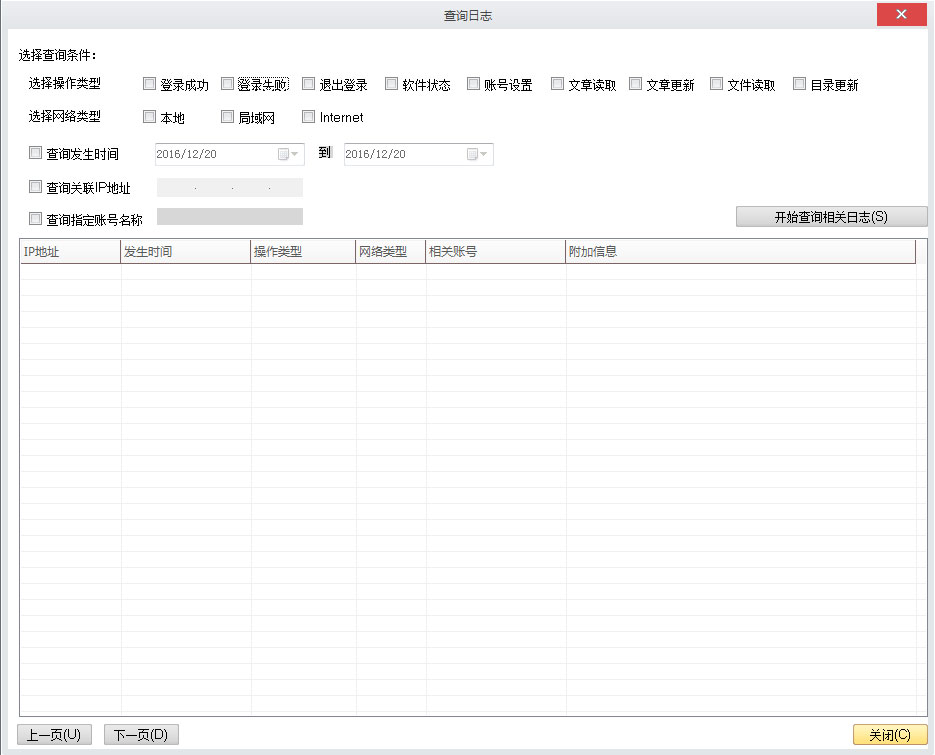Click the account name input field
Screen dimensions: 935x755
click(230, 217)
